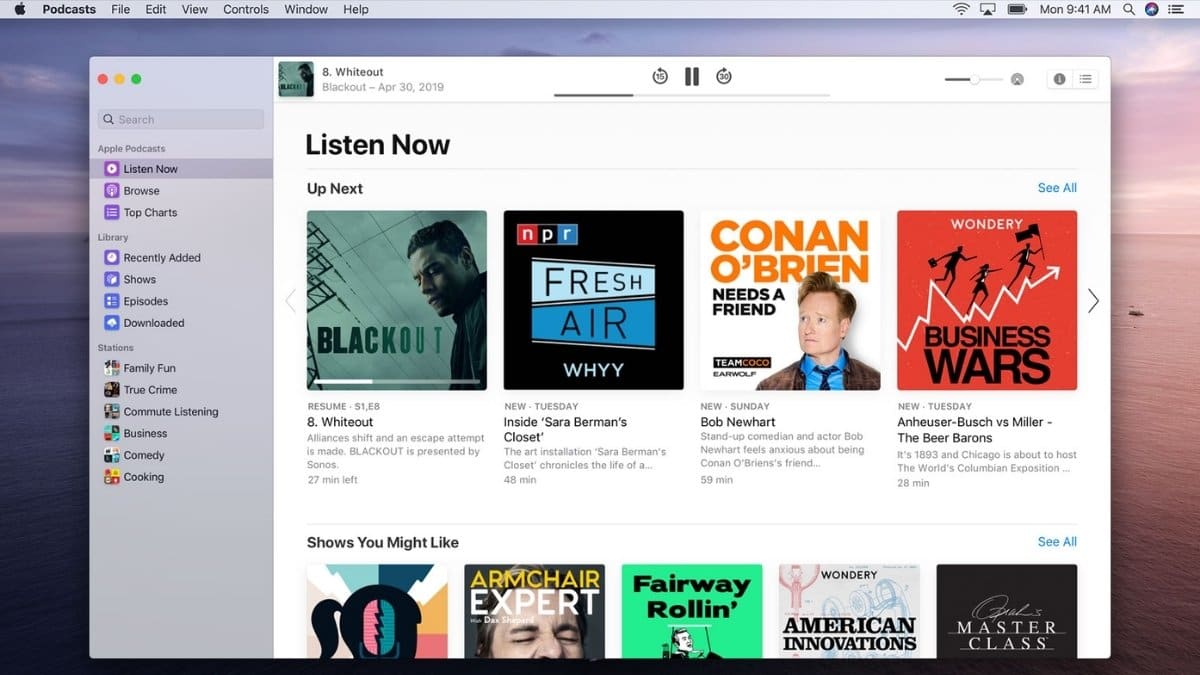Open the Anheuser-Busch vs Miller episode title
The width and height of the screenshot is (1200, 675).
click(975, 430)
